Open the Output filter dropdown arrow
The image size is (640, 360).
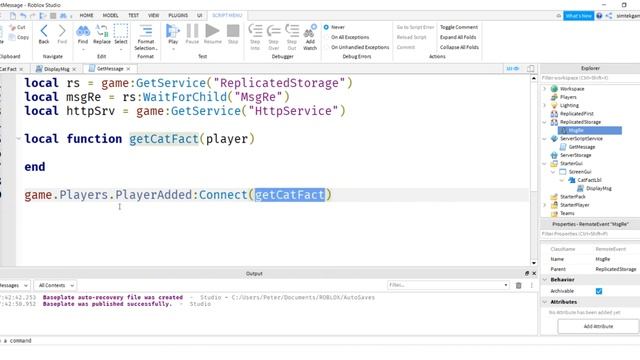coord(506,285)
